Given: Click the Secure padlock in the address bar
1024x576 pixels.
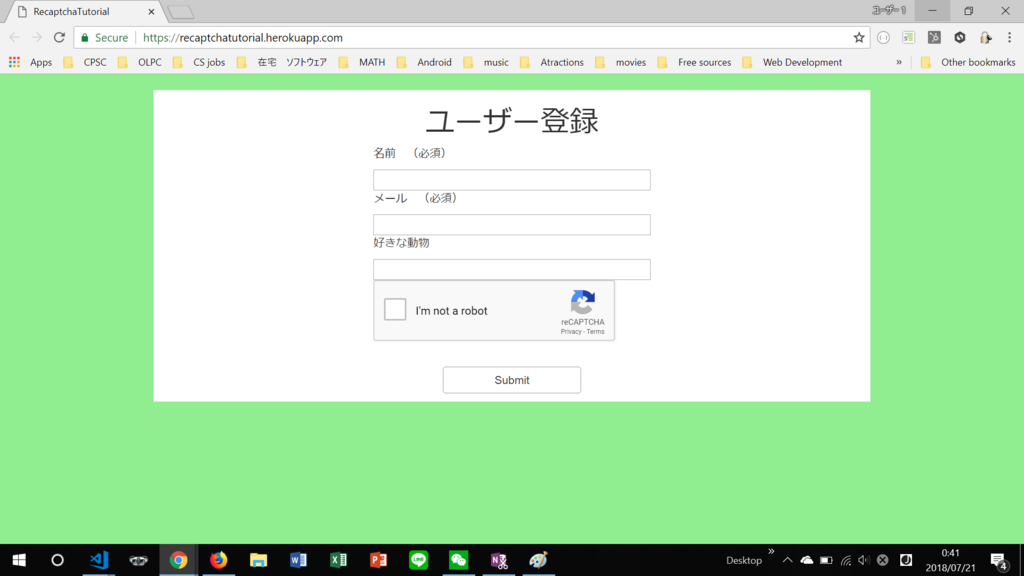Looking at the screenshot, I should click(x=84, y=37).
